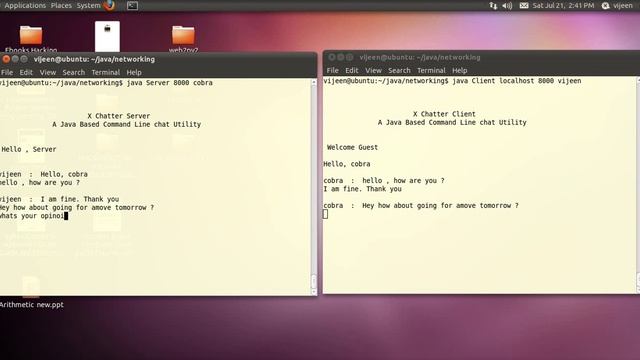Image resolution: width=640 pixels, height=360 pixels.
Task: Click 'vijeen : Hello, cobra' line in Server
Action: (44, 174)
